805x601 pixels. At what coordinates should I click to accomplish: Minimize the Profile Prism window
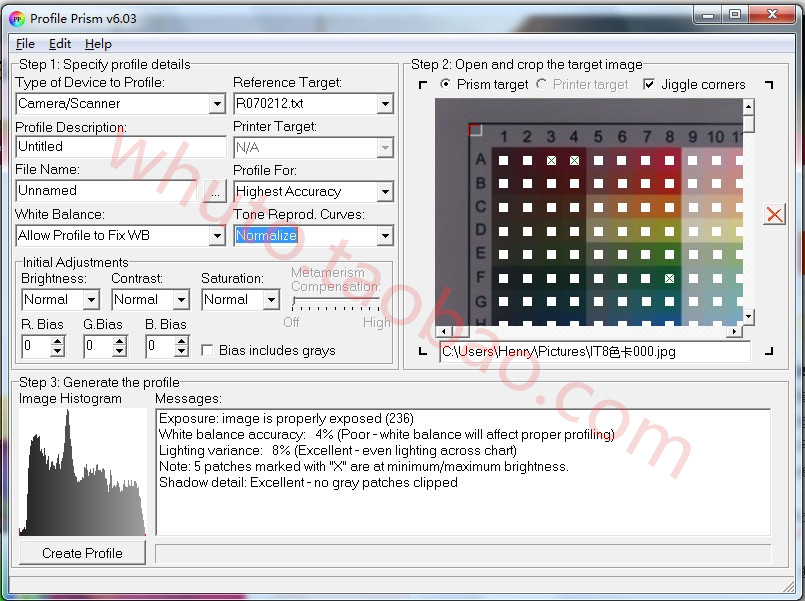click(x=707, y=15)
